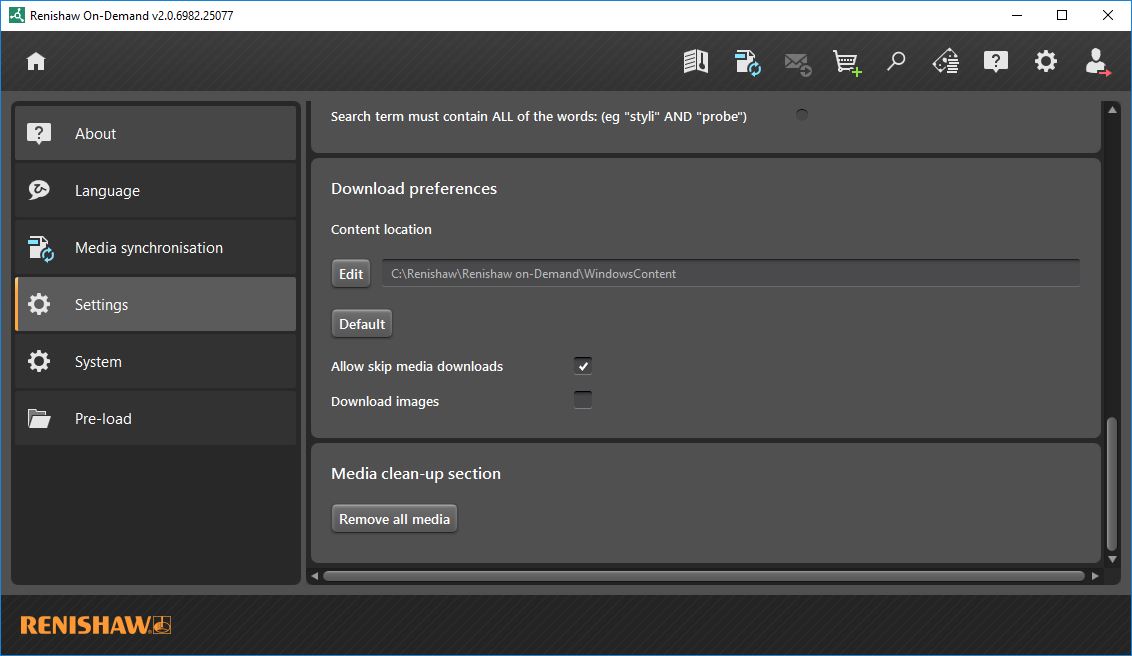Click the media sync toolbar icon

coord(747,62)
